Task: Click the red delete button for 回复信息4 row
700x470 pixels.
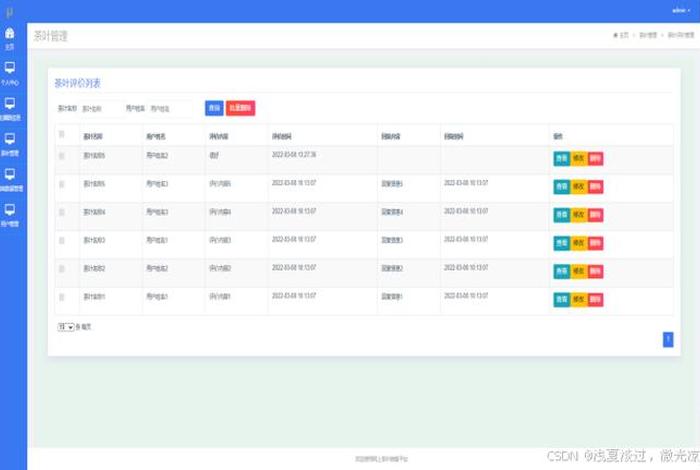Action: point(595,215)
